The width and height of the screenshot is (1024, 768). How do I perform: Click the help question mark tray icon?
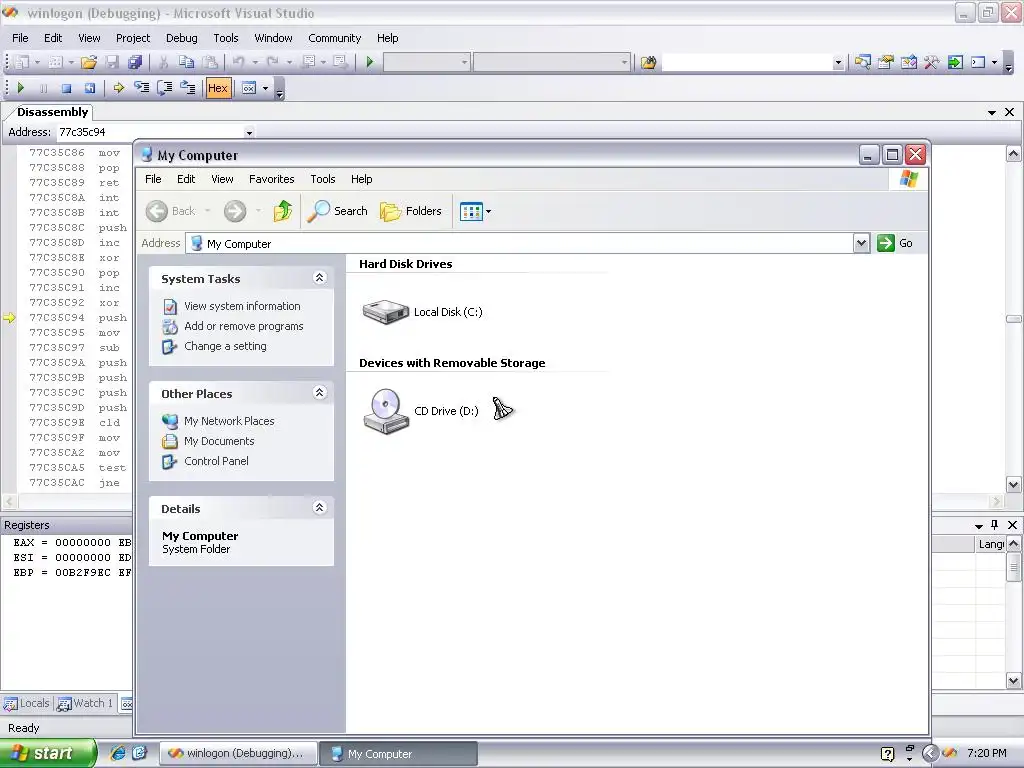click(x=888, y=754)
